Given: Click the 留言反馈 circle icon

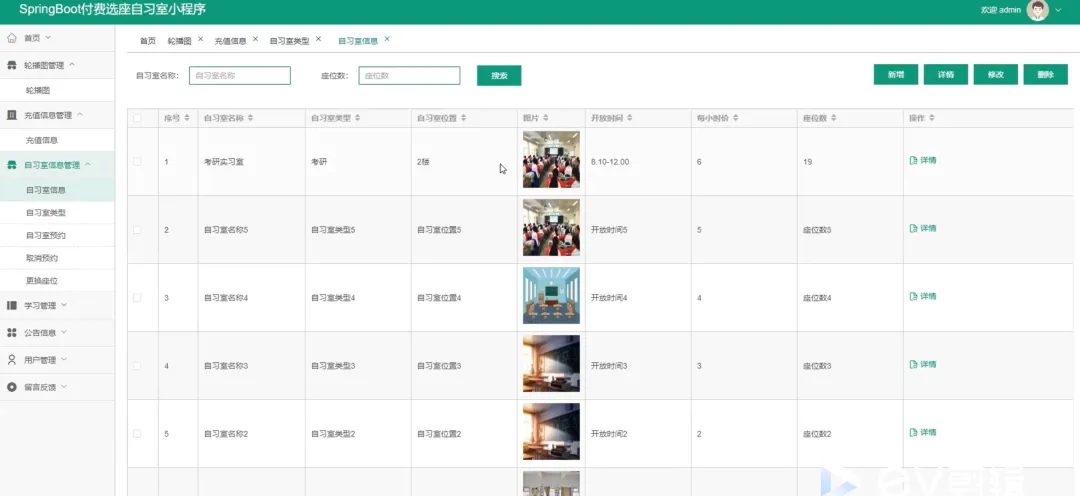Looking at the screenshot, I should 12,387.
